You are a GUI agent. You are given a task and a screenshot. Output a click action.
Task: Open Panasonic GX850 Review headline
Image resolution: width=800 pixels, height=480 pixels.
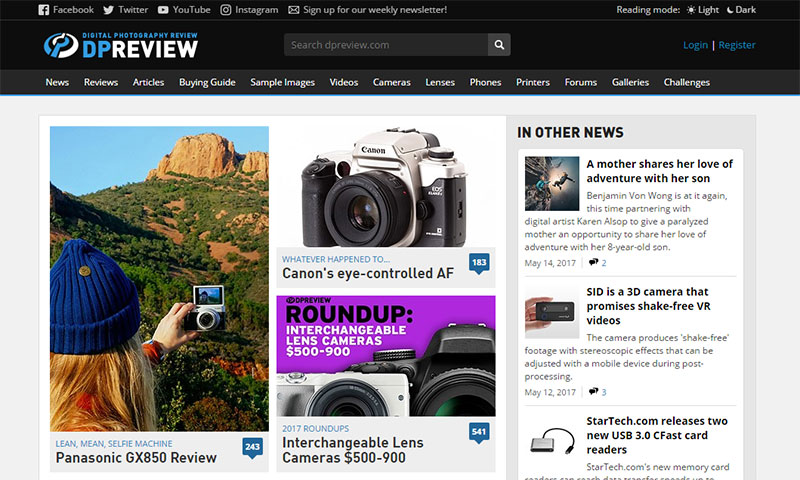(x=136, y=458)
